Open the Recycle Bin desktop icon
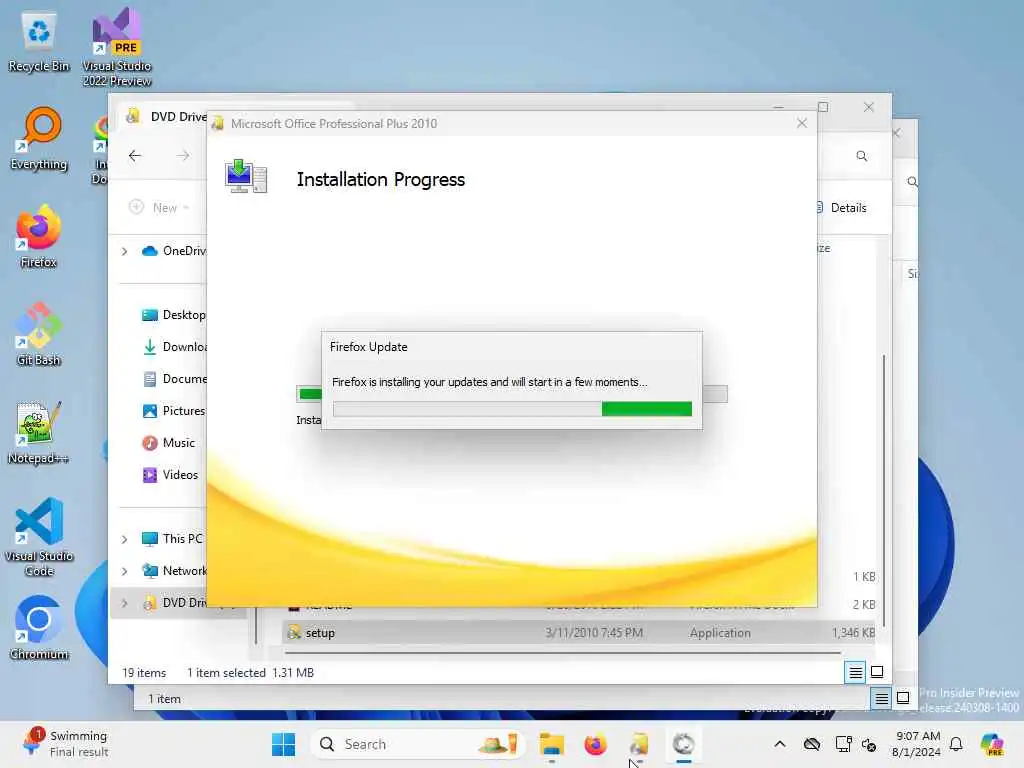This screenshot has height=768, width=1024. (39, 42)
